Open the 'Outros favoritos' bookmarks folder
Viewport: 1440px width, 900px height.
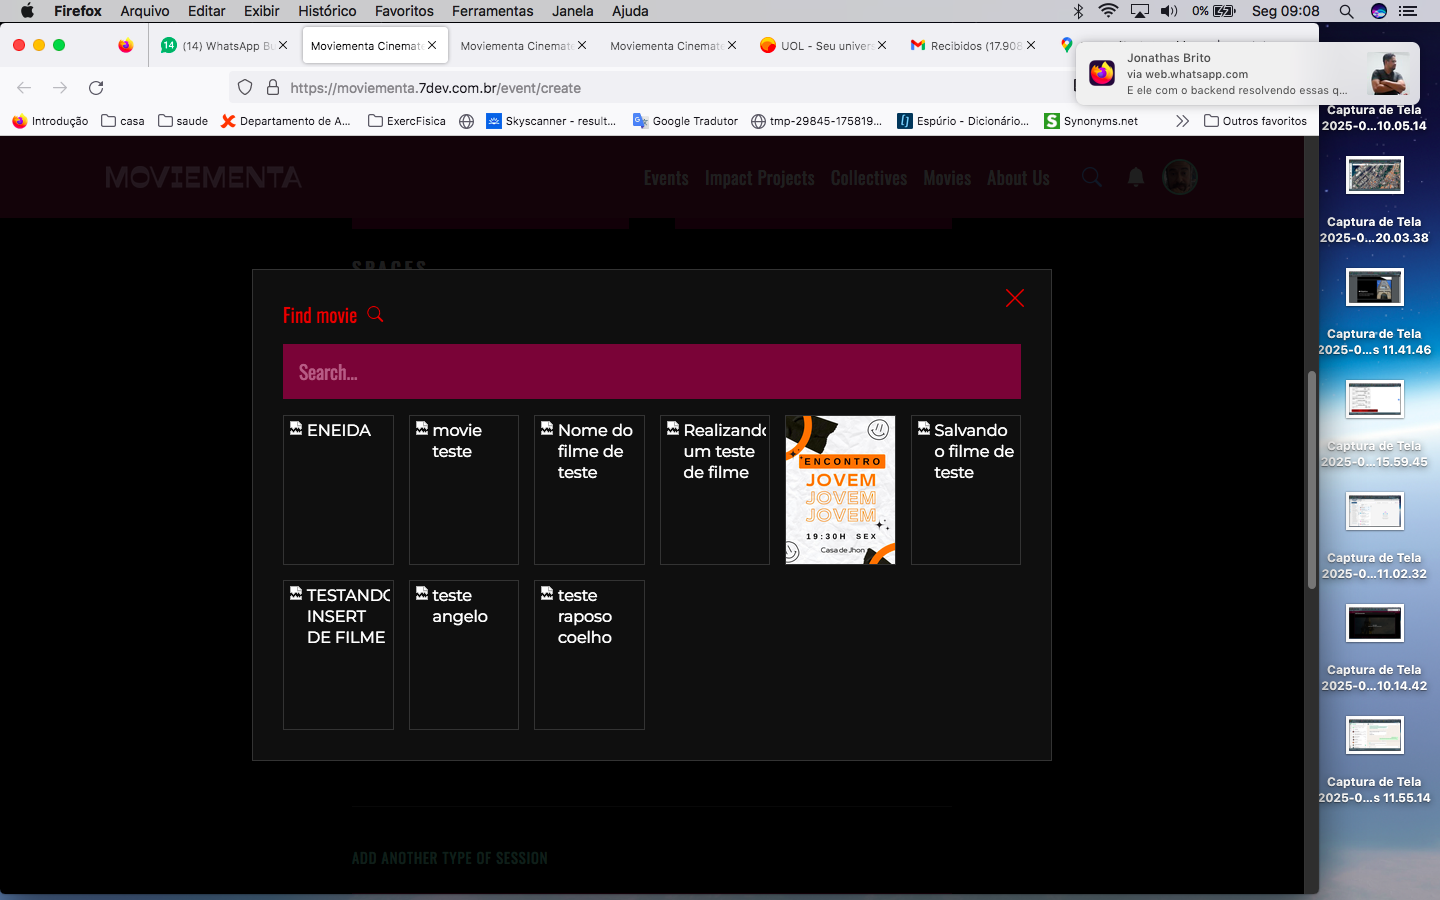[1255, 121]
